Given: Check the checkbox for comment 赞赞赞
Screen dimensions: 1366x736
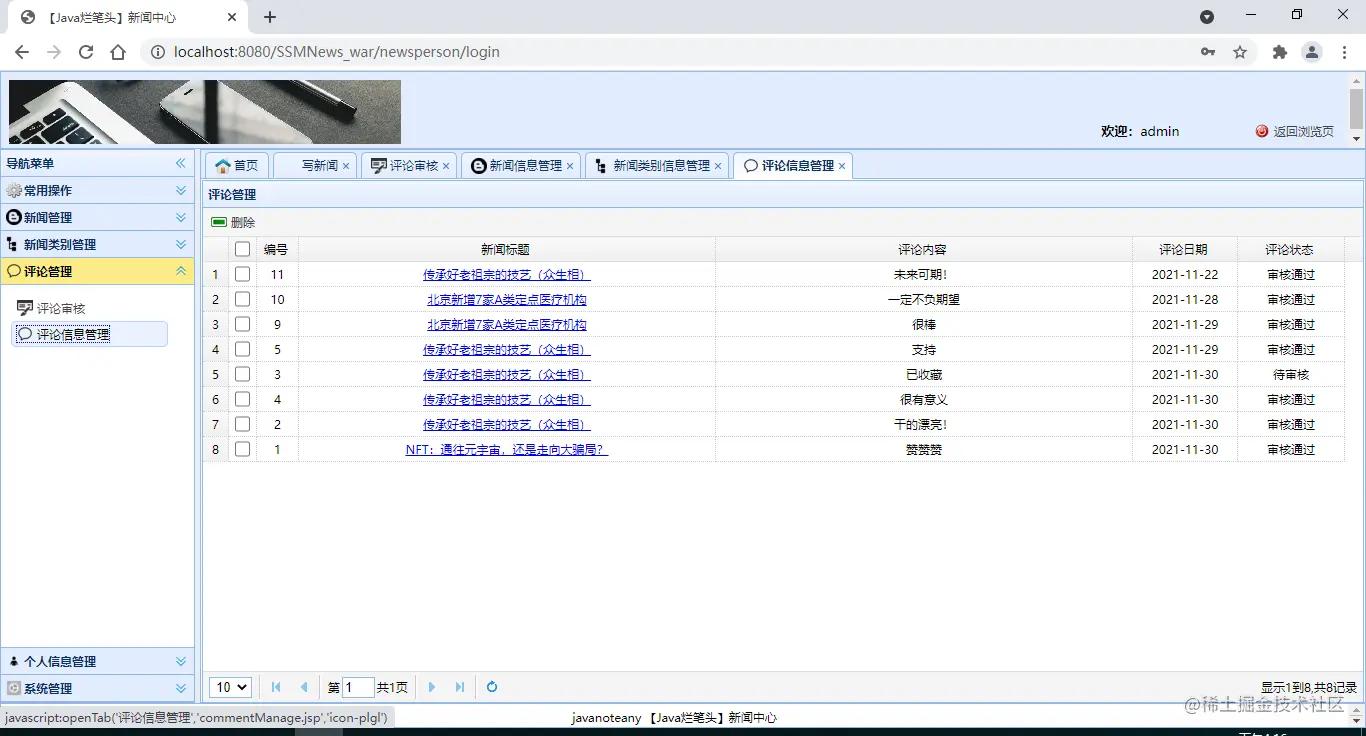Looking at the screenshot, I should coord(242,449).
